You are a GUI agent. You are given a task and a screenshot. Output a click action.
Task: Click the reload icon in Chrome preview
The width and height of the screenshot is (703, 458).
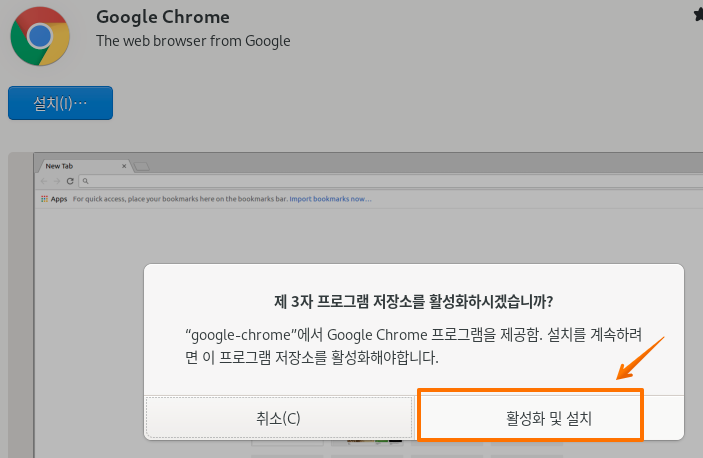point(70,181)
